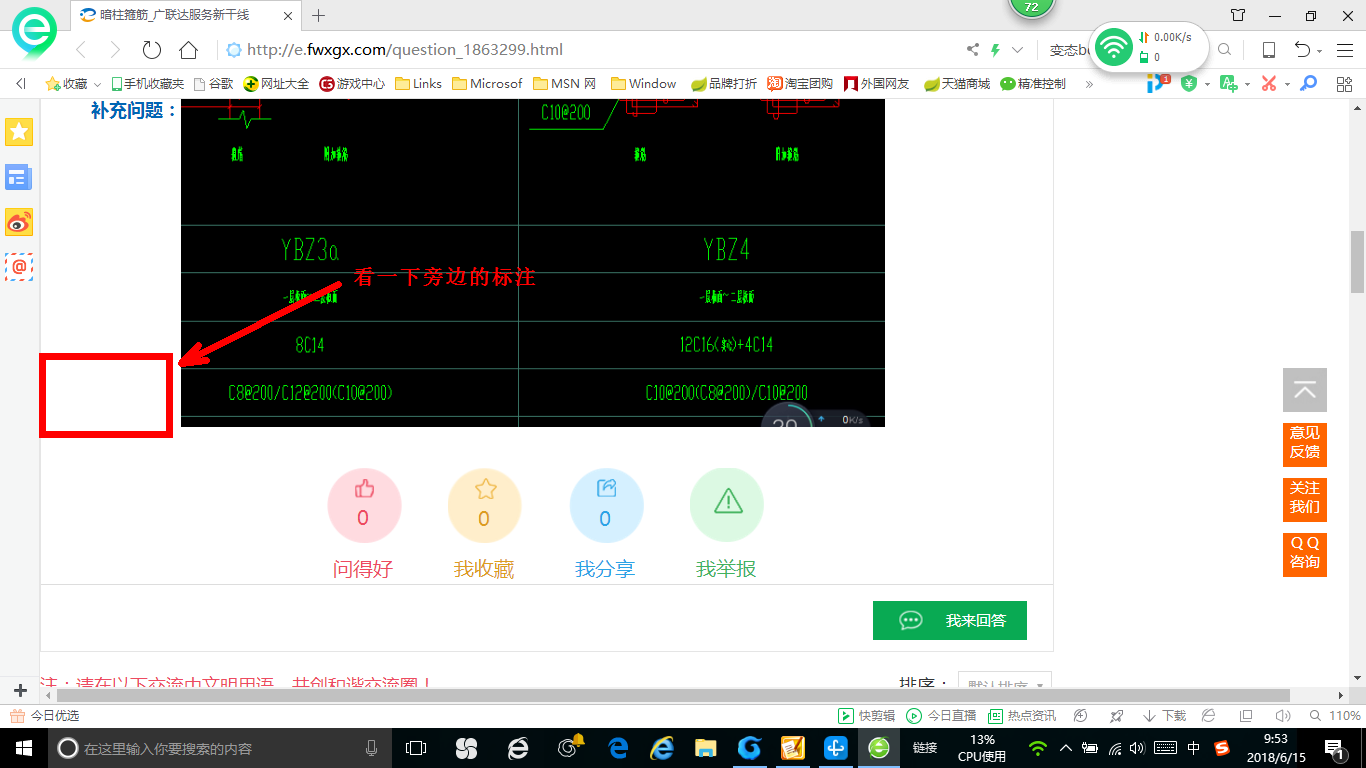Click the URL address field
This screenshot has width=1366, height=768.
coord(590,50)
